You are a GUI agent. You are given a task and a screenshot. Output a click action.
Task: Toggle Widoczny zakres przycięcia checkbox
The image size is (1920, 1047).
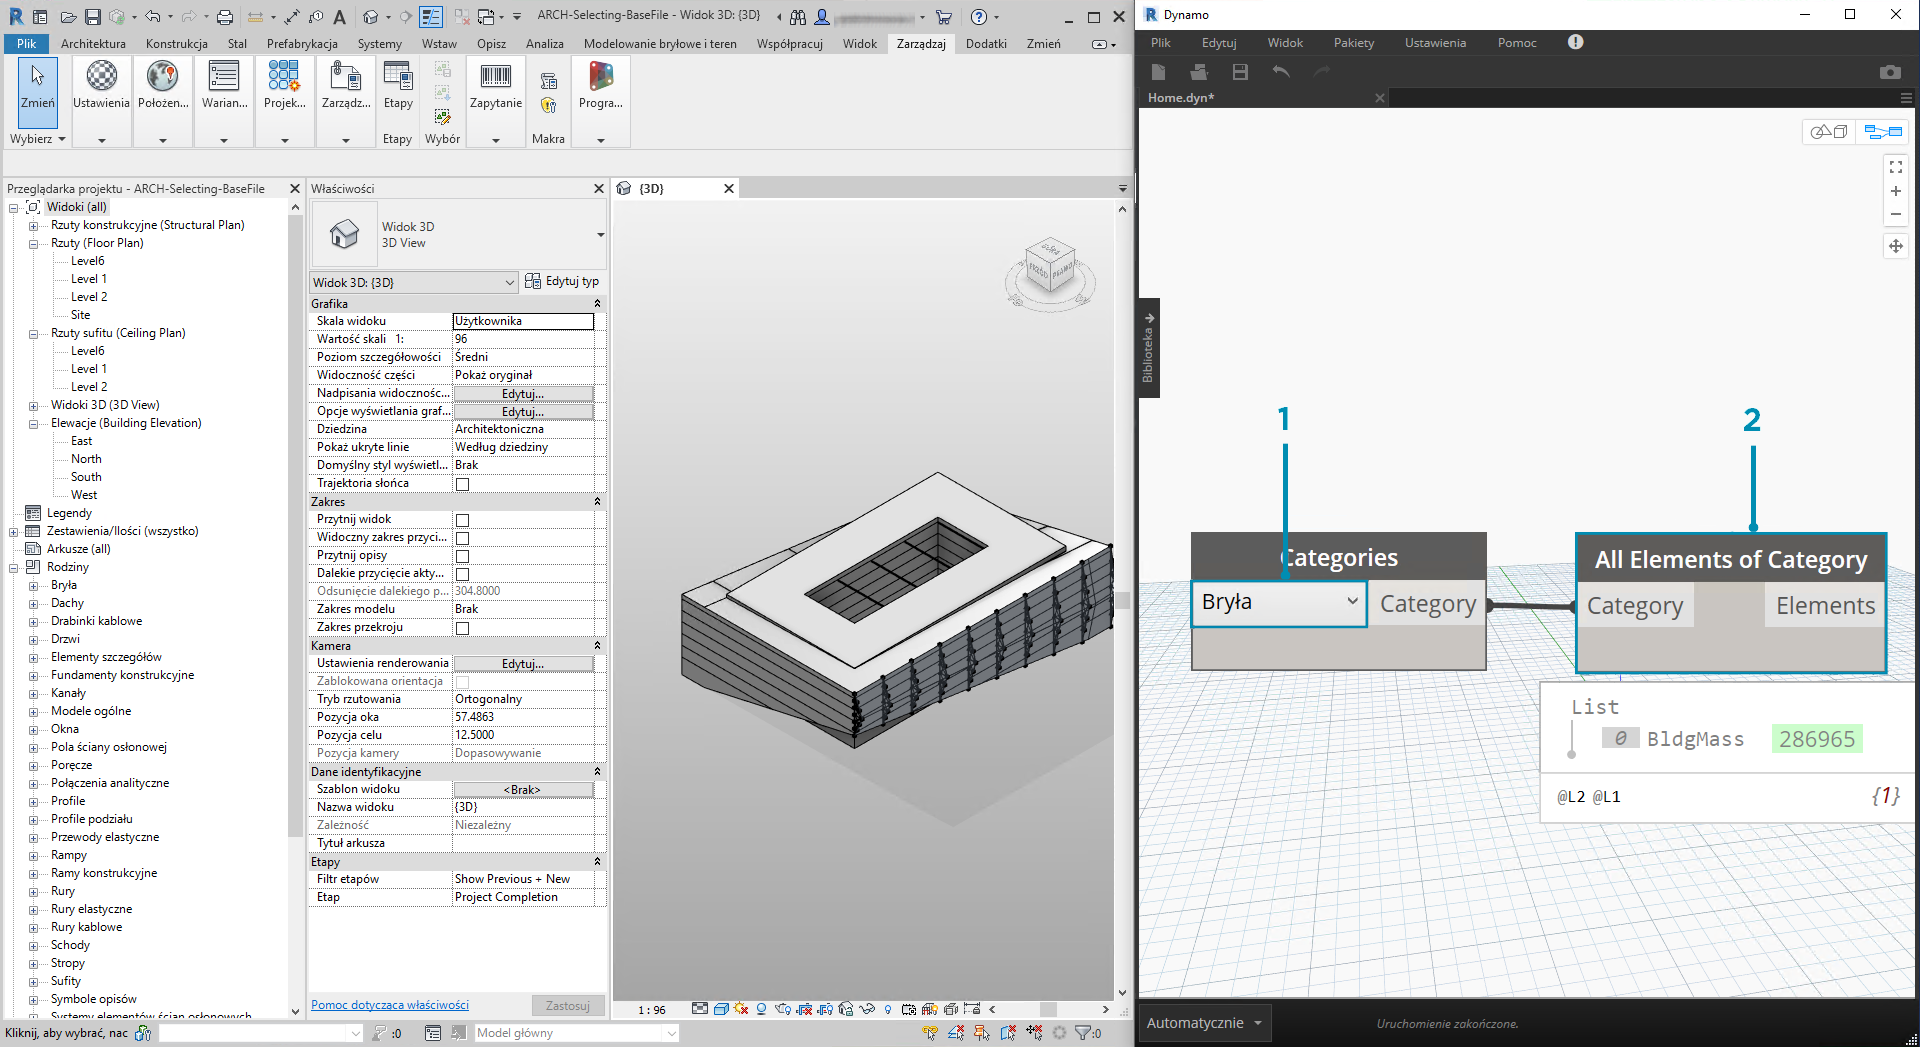(x=462, y=538)
